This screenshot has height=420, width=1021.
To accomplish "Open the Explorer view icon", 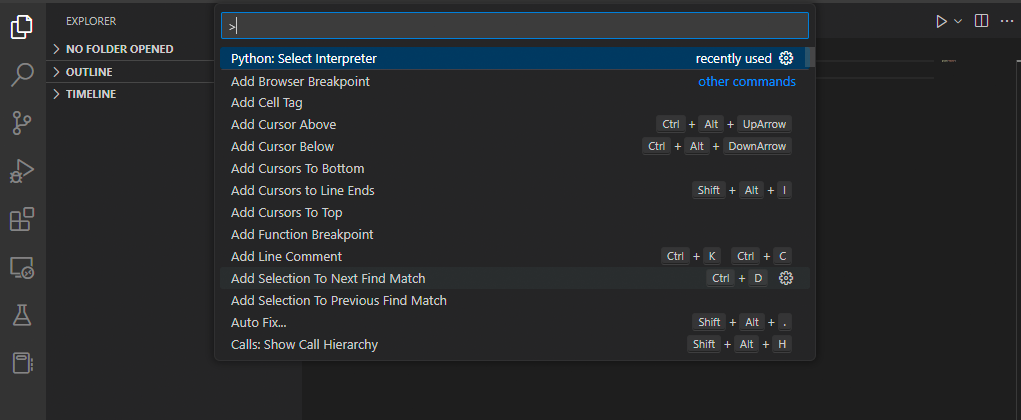I will click(22, 28).
